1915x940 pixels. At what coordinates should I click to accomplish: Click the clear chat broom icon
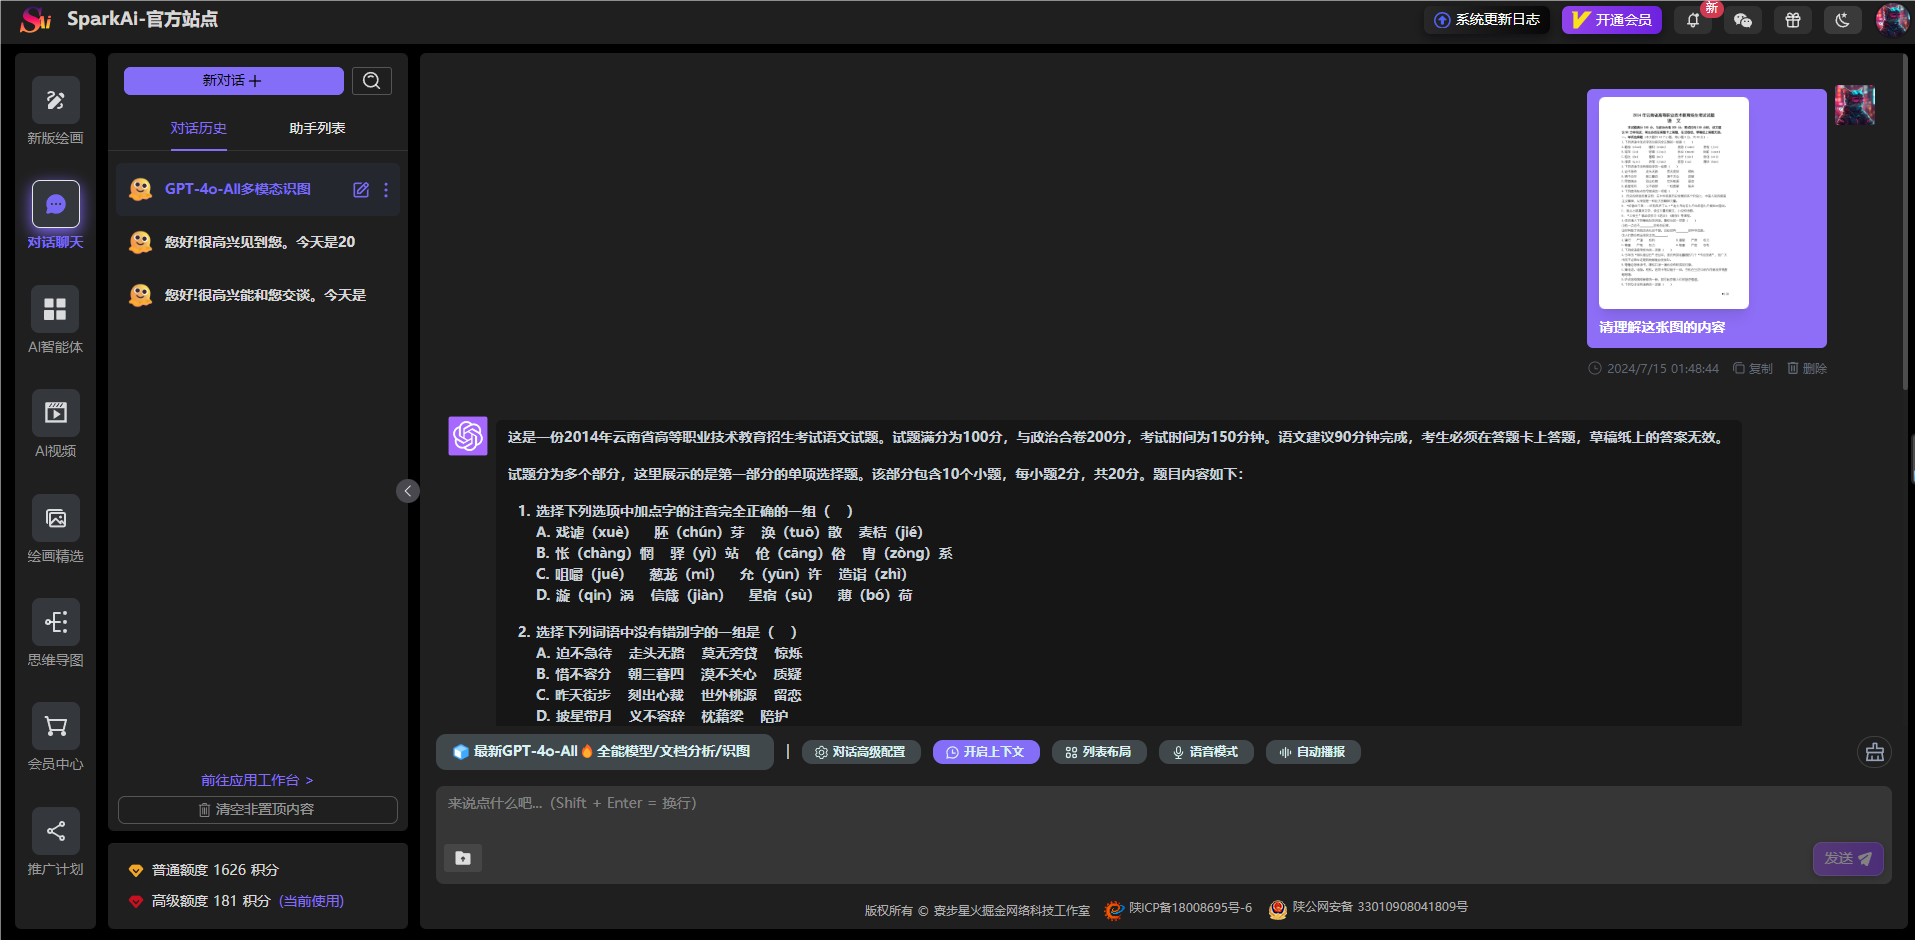[1875, 752]
